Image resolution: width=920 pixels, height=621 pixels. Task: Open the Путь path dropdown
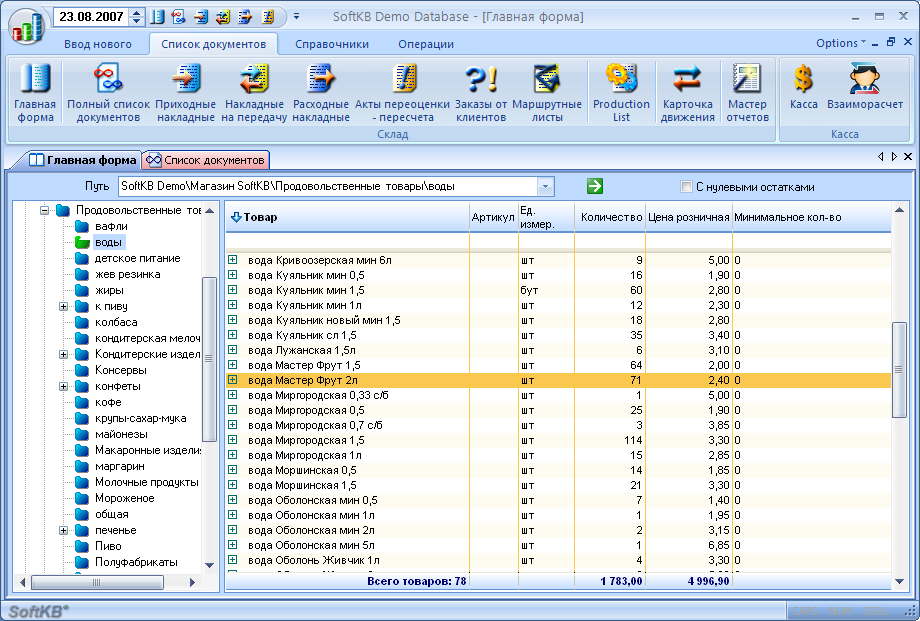tap(545, 187)
